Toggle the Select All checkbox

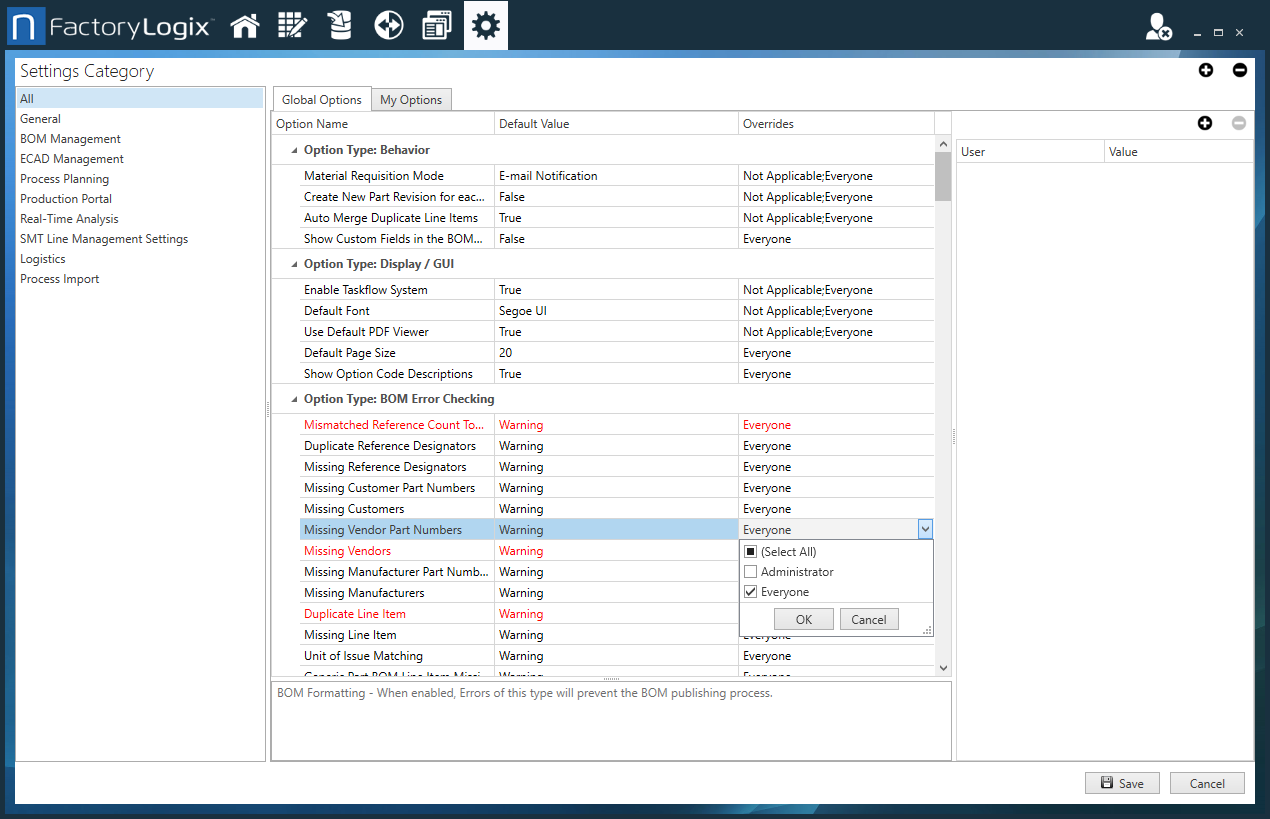click(751, 551)
